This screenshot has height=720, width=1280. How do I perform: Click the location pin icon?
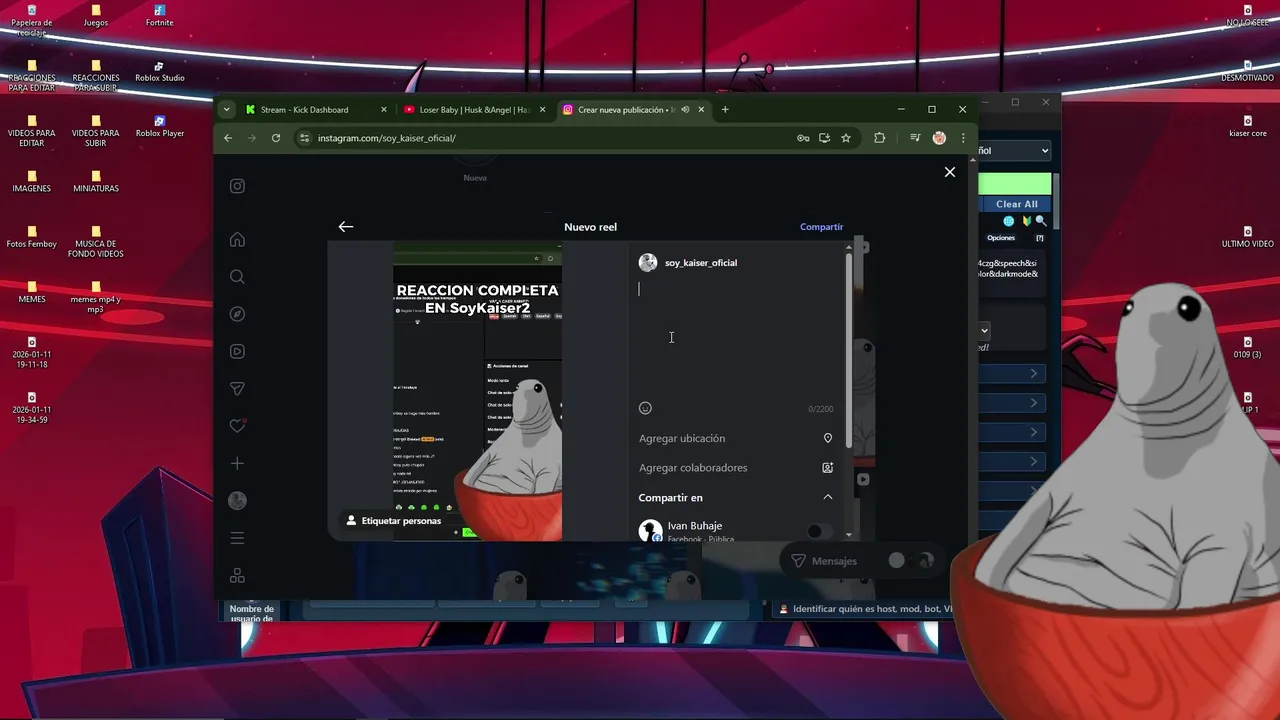[827, 438]
